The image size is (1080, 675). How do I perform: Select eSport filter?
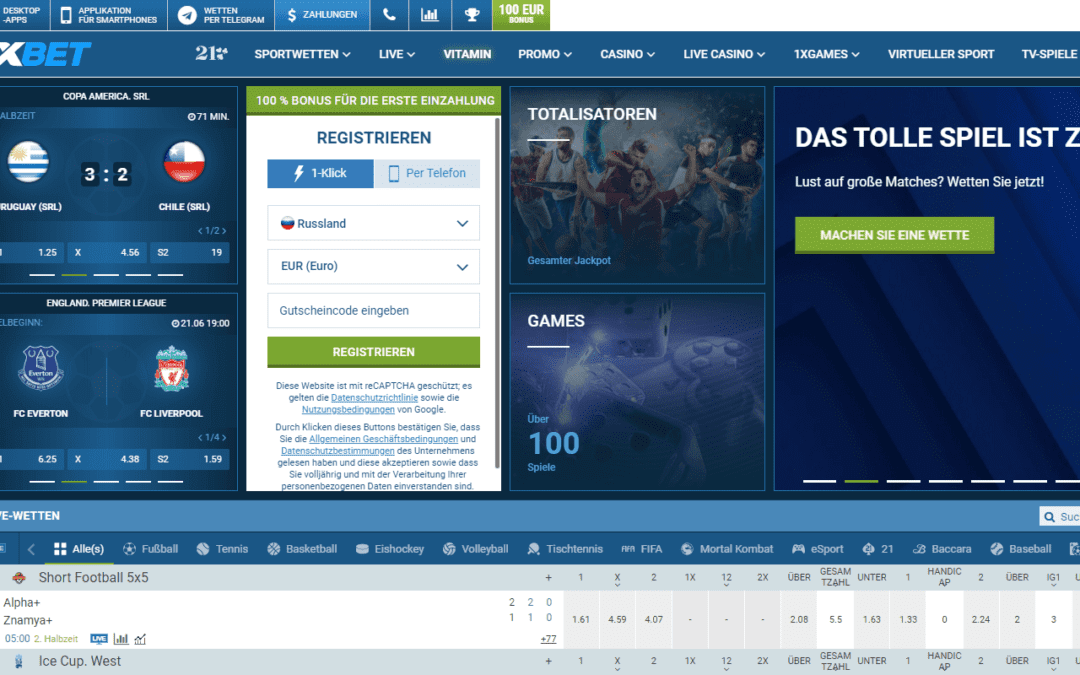[818, 549]
